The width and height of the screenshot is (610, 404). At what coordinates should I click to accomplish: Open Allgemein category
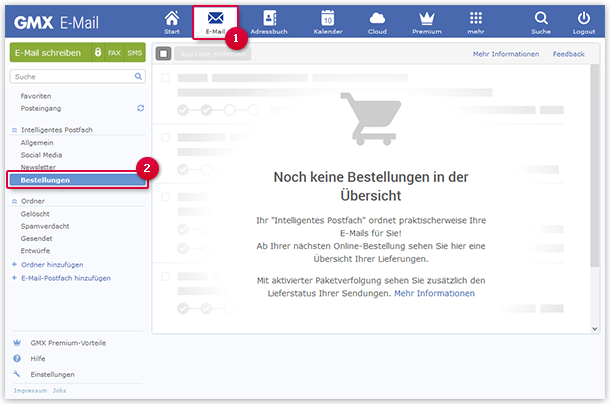[37, 142]
